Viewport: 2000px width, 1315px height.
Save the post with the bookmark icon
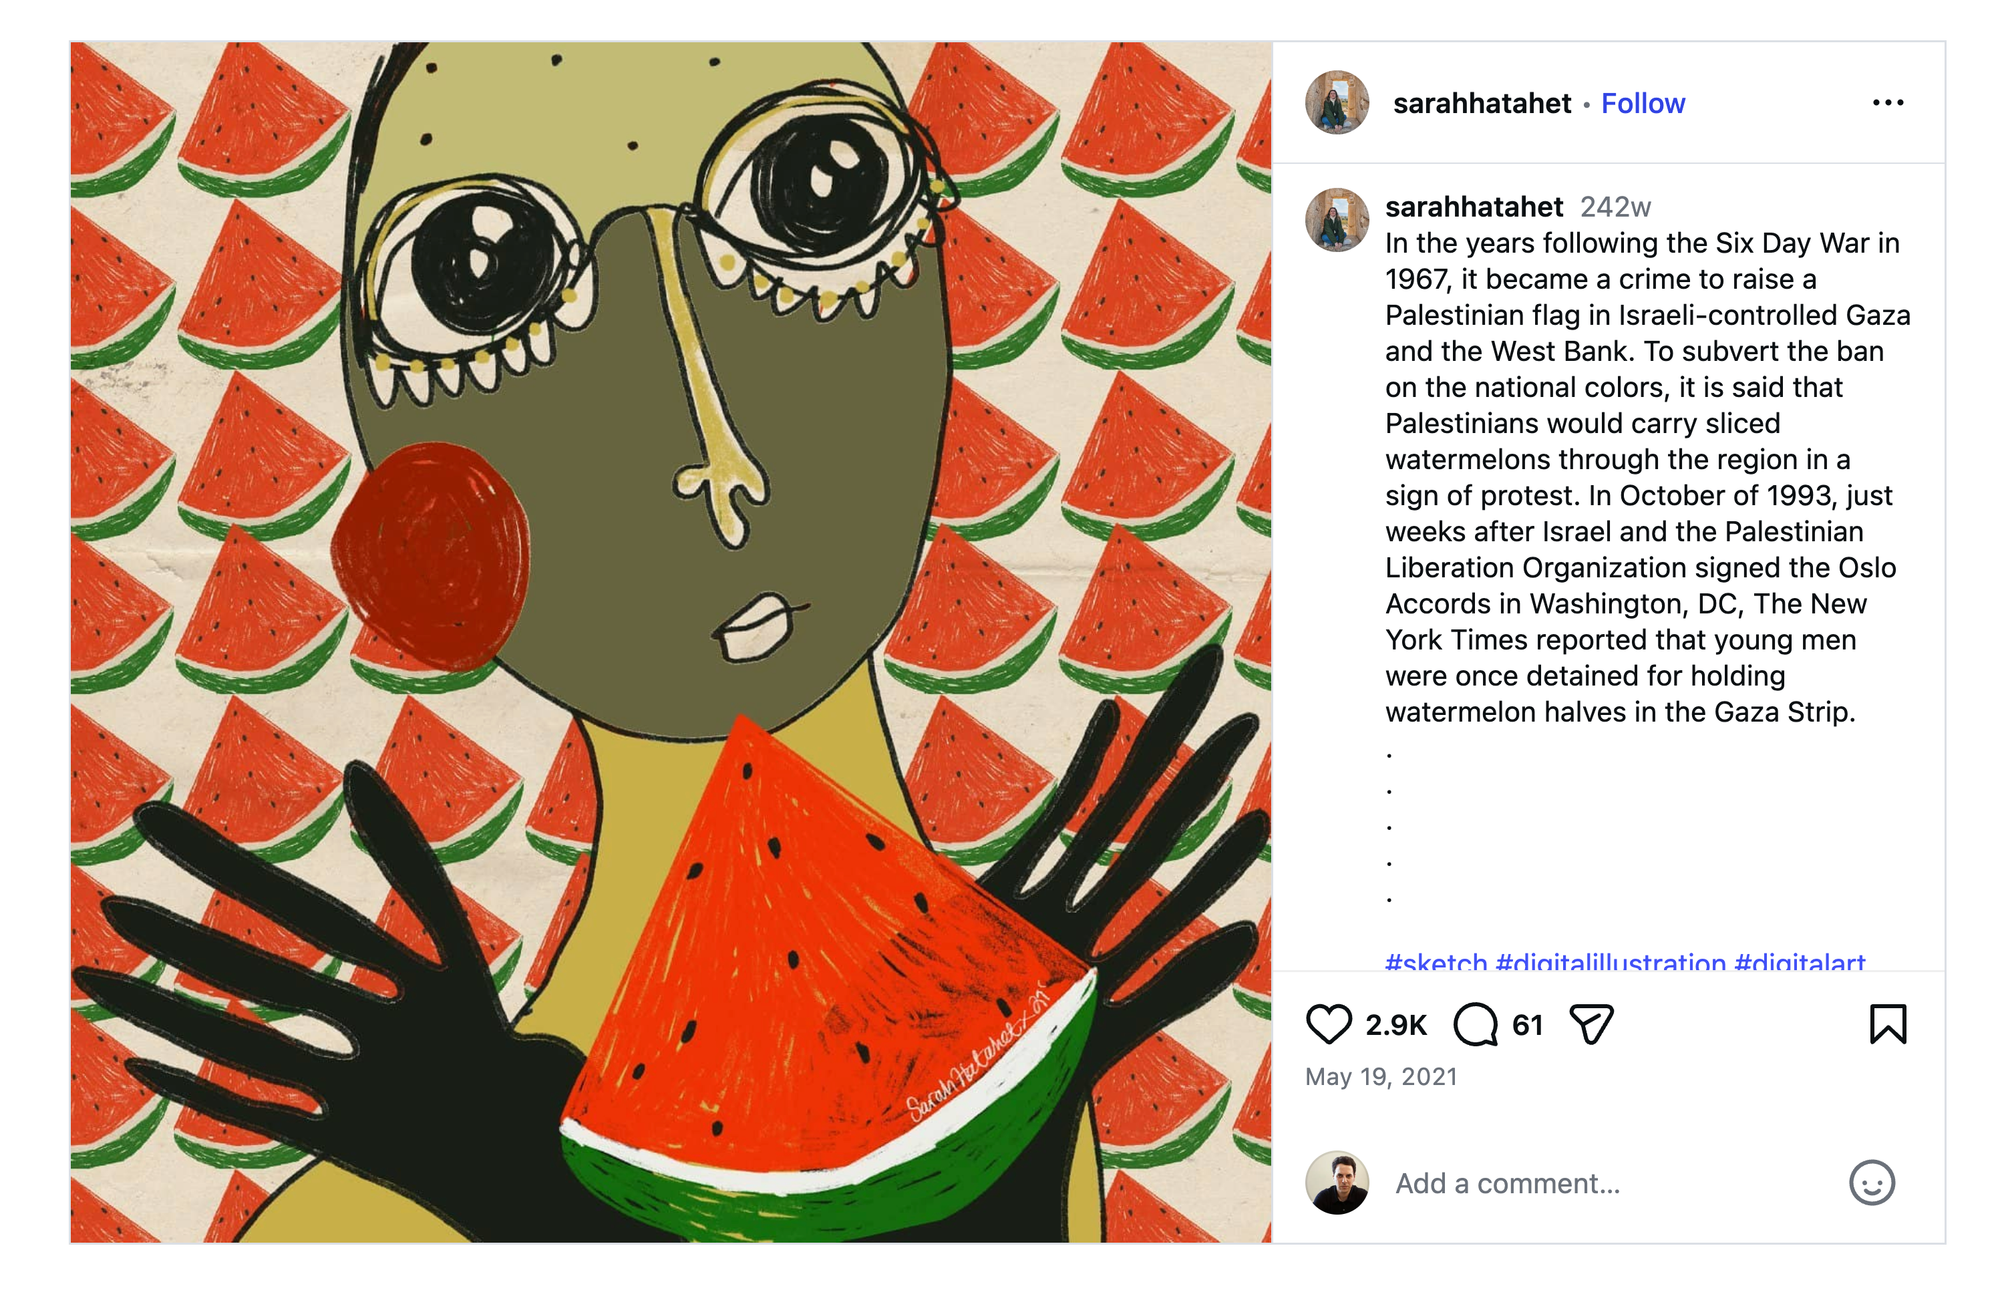1888,1024
